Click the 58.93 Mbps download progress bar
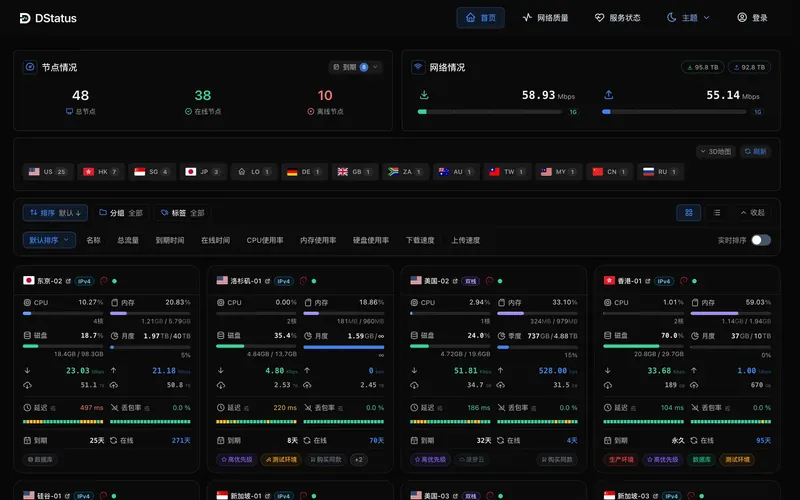This screenshot has width=800, height=500. click(490, 112)
